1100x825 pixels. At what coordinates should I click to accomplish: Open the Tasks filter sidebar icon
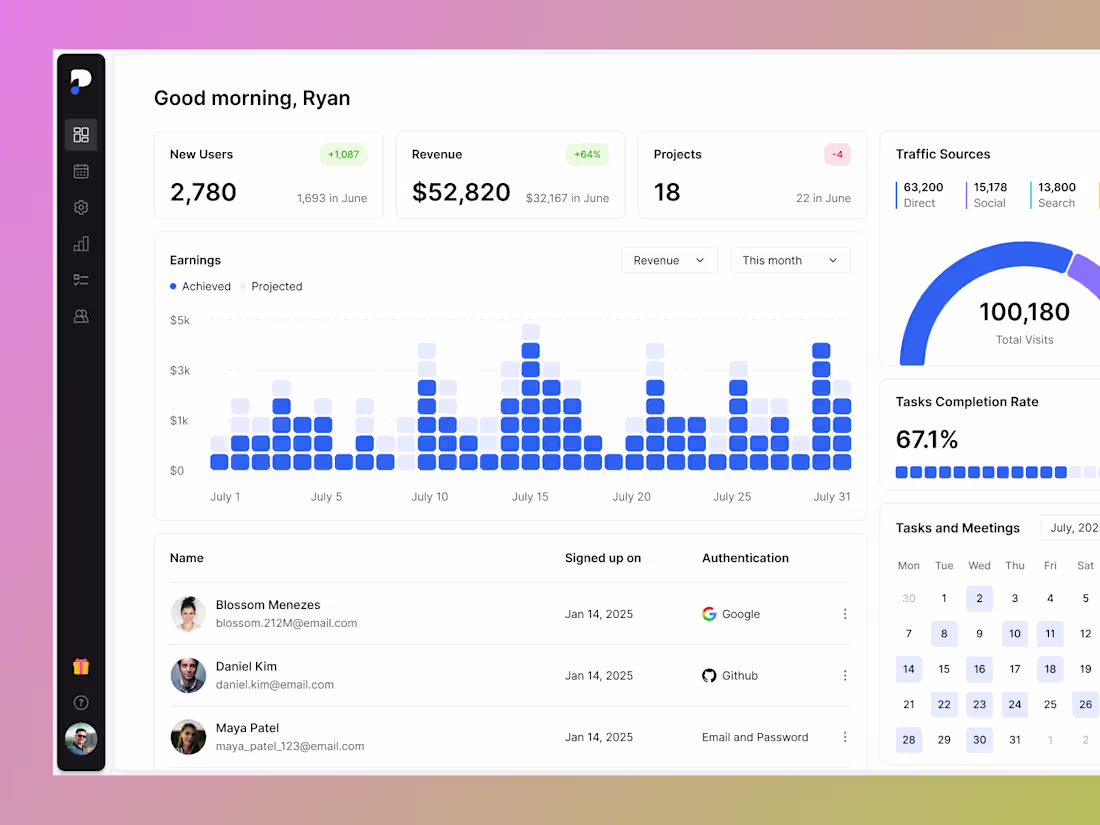pyautogui.click(x=81, y=279)
